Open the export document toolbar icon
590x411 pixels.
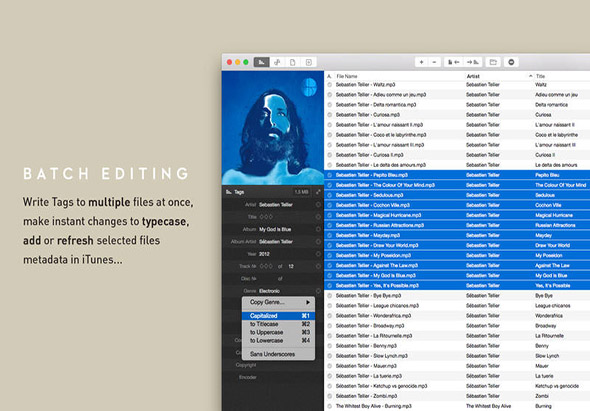coord(309,62)
